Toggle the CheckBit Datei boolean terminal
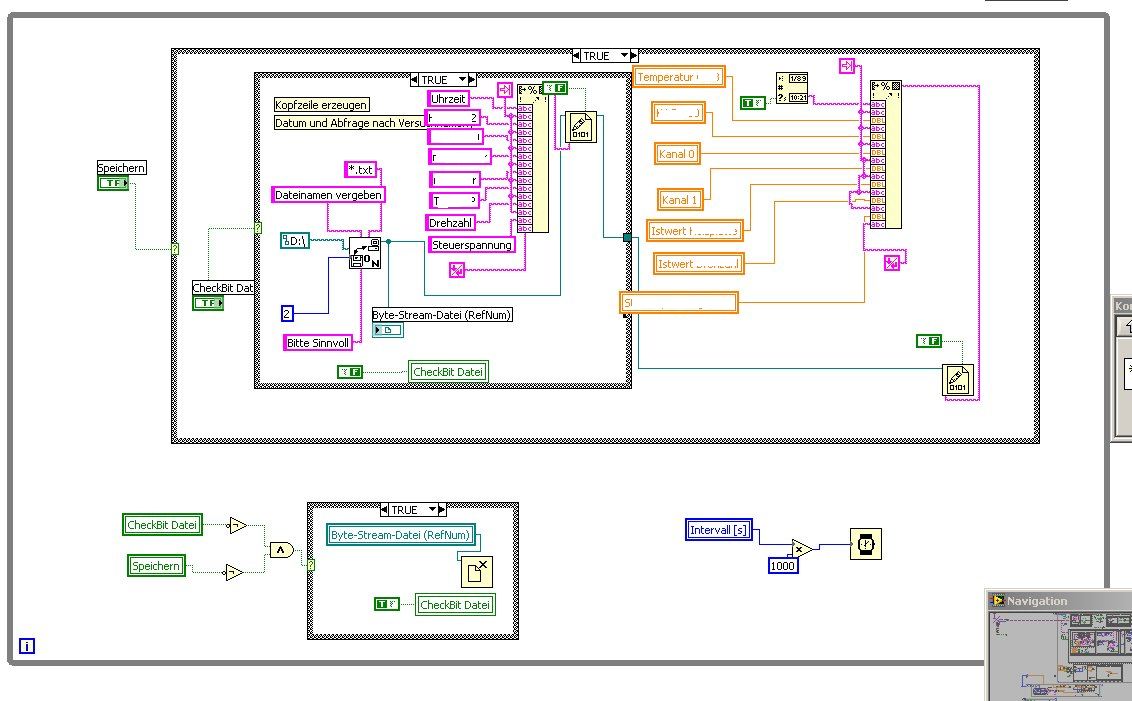Image resolution: width=1132 pixels, height=701 pixels. point(208,303)
